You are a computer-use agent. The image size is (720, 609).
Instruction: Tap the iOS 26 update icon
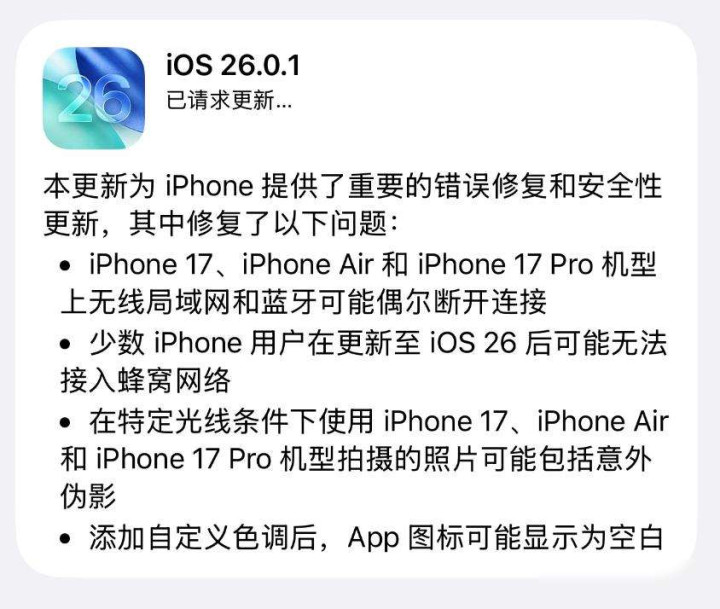click(x=94, y=98)
